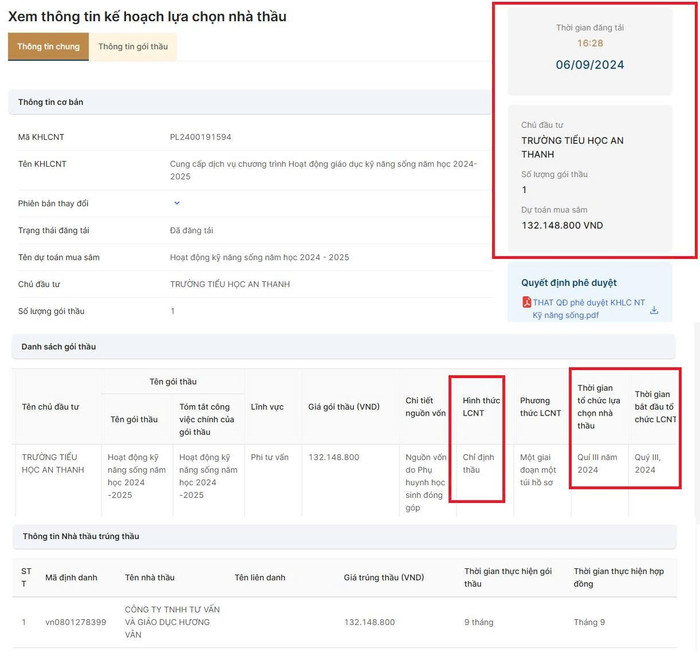Click Thông tin Nhà thầu trúng thầu header

344,536
